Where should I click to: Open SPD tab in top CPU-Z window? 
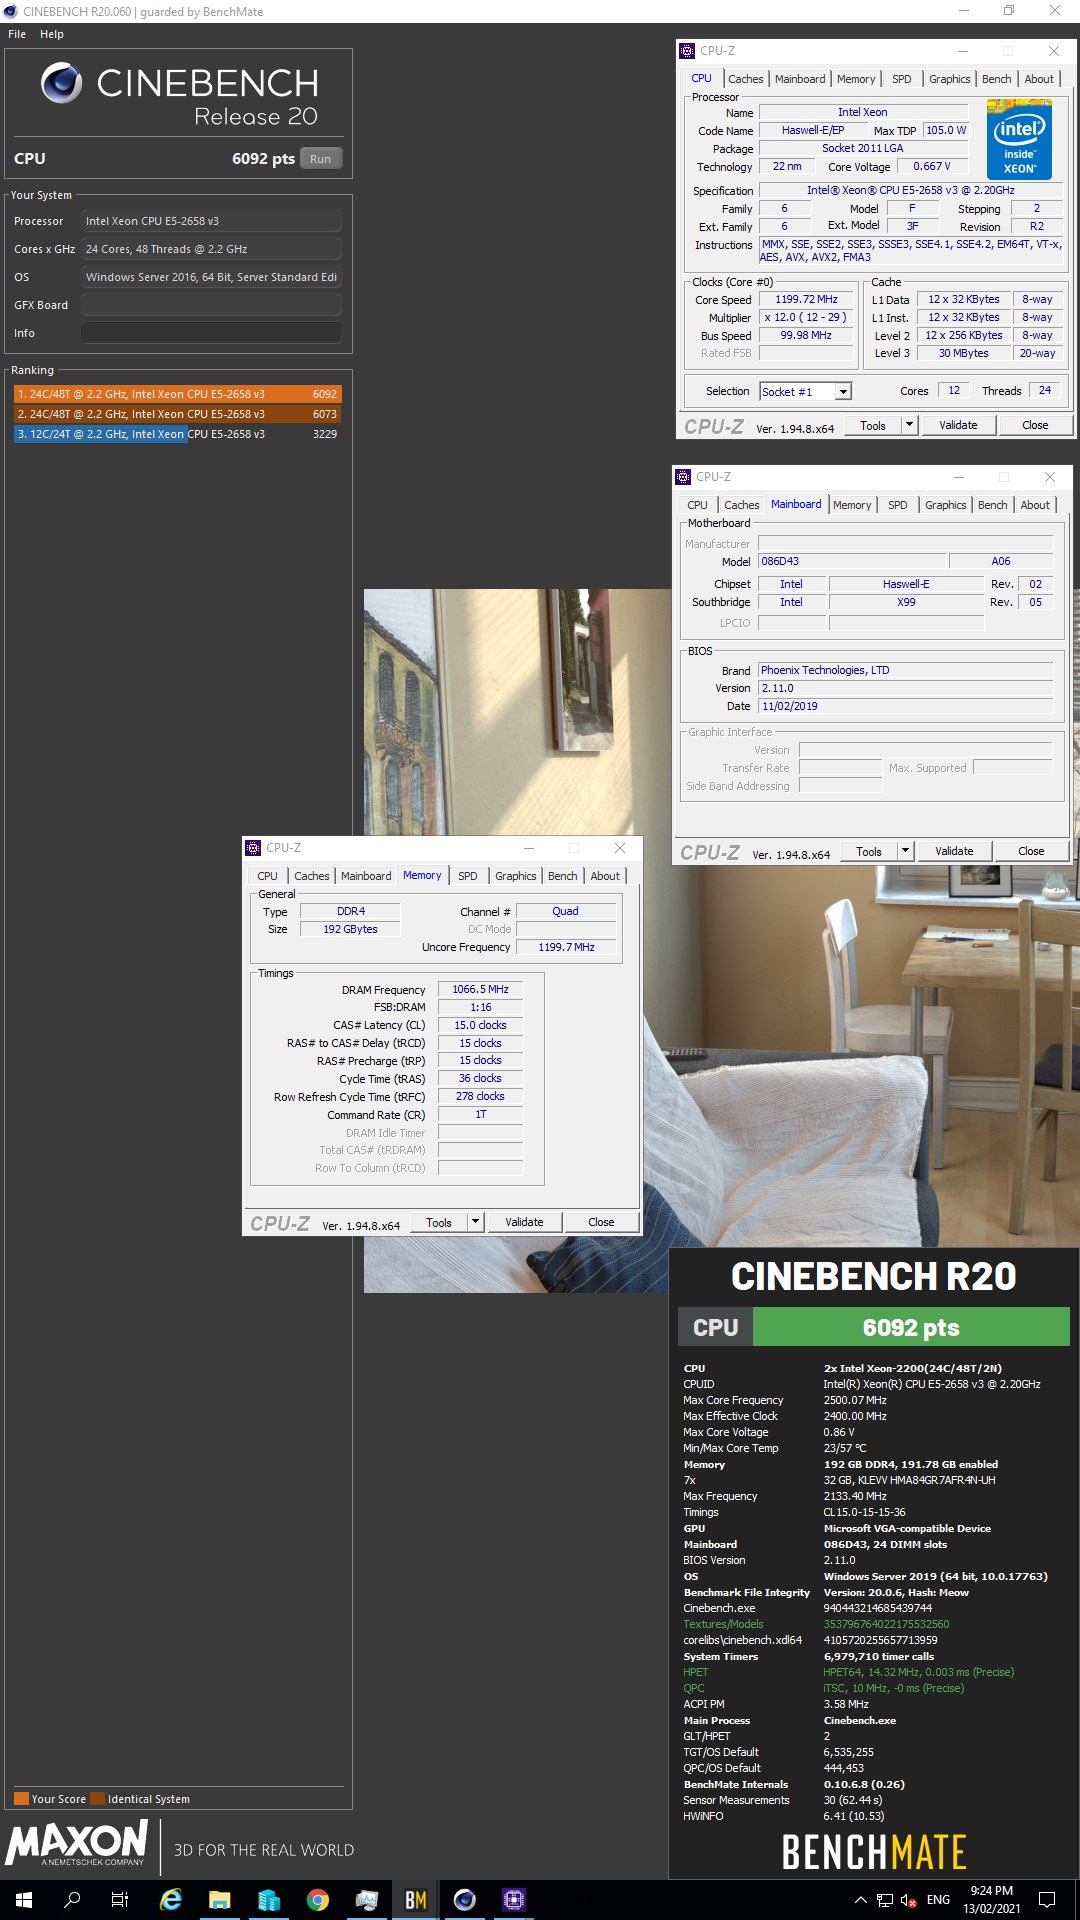pos(901,79)
